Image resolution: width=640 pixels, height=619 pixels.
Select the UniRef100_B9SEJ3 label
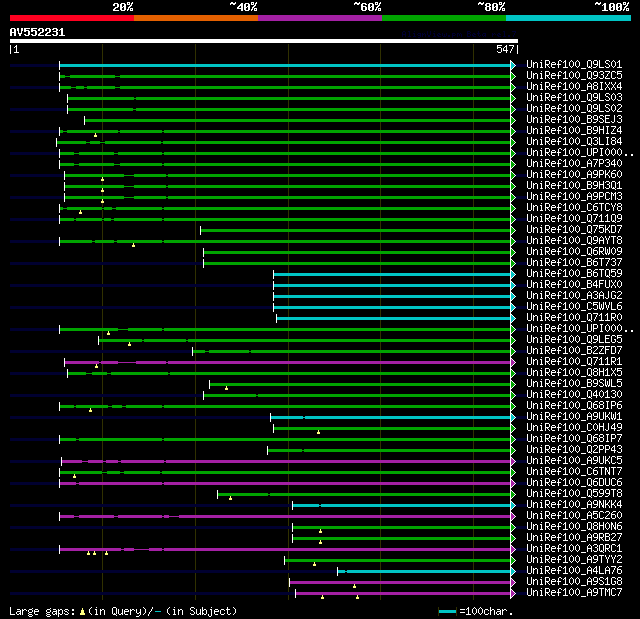[x=574, y=120]
